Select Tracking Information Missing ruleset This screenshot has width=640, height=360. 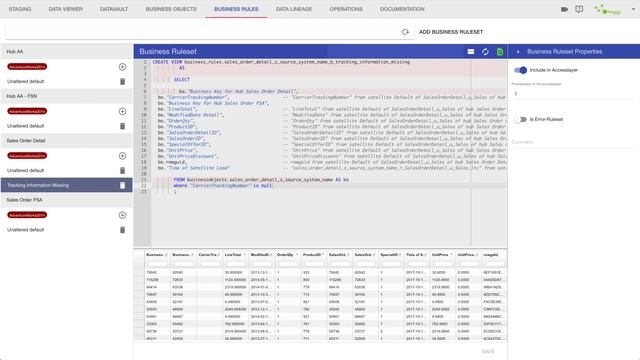67,185
